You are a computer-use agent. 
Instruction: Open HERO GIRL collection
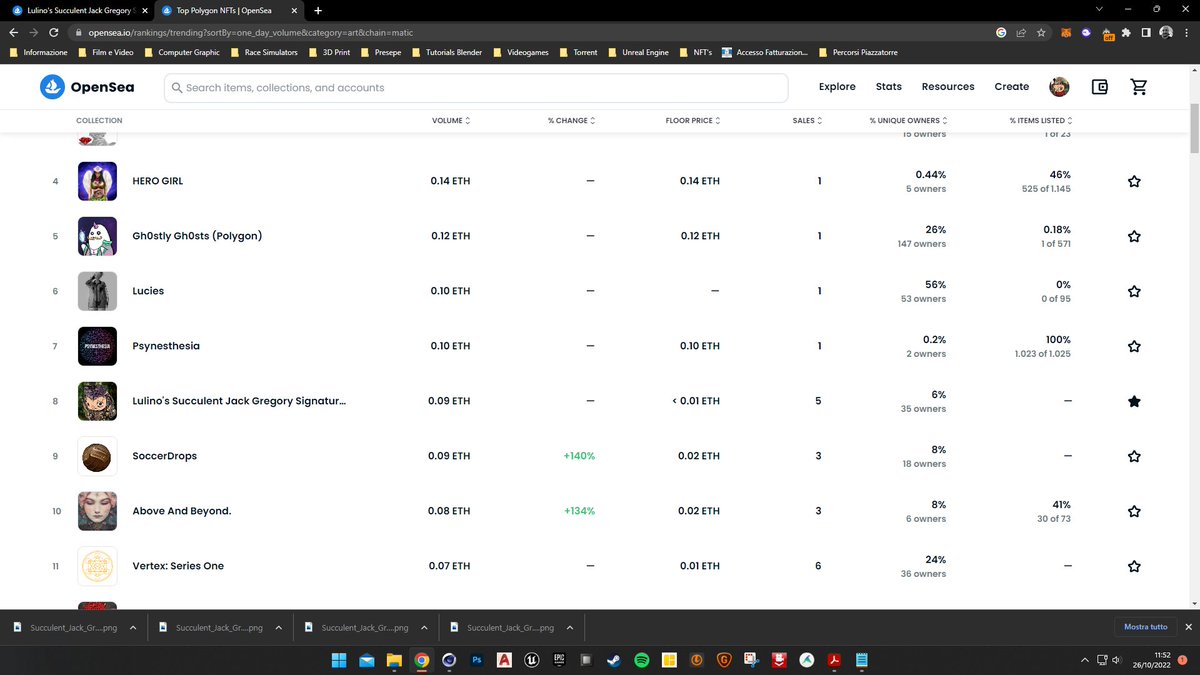(158, 181)
